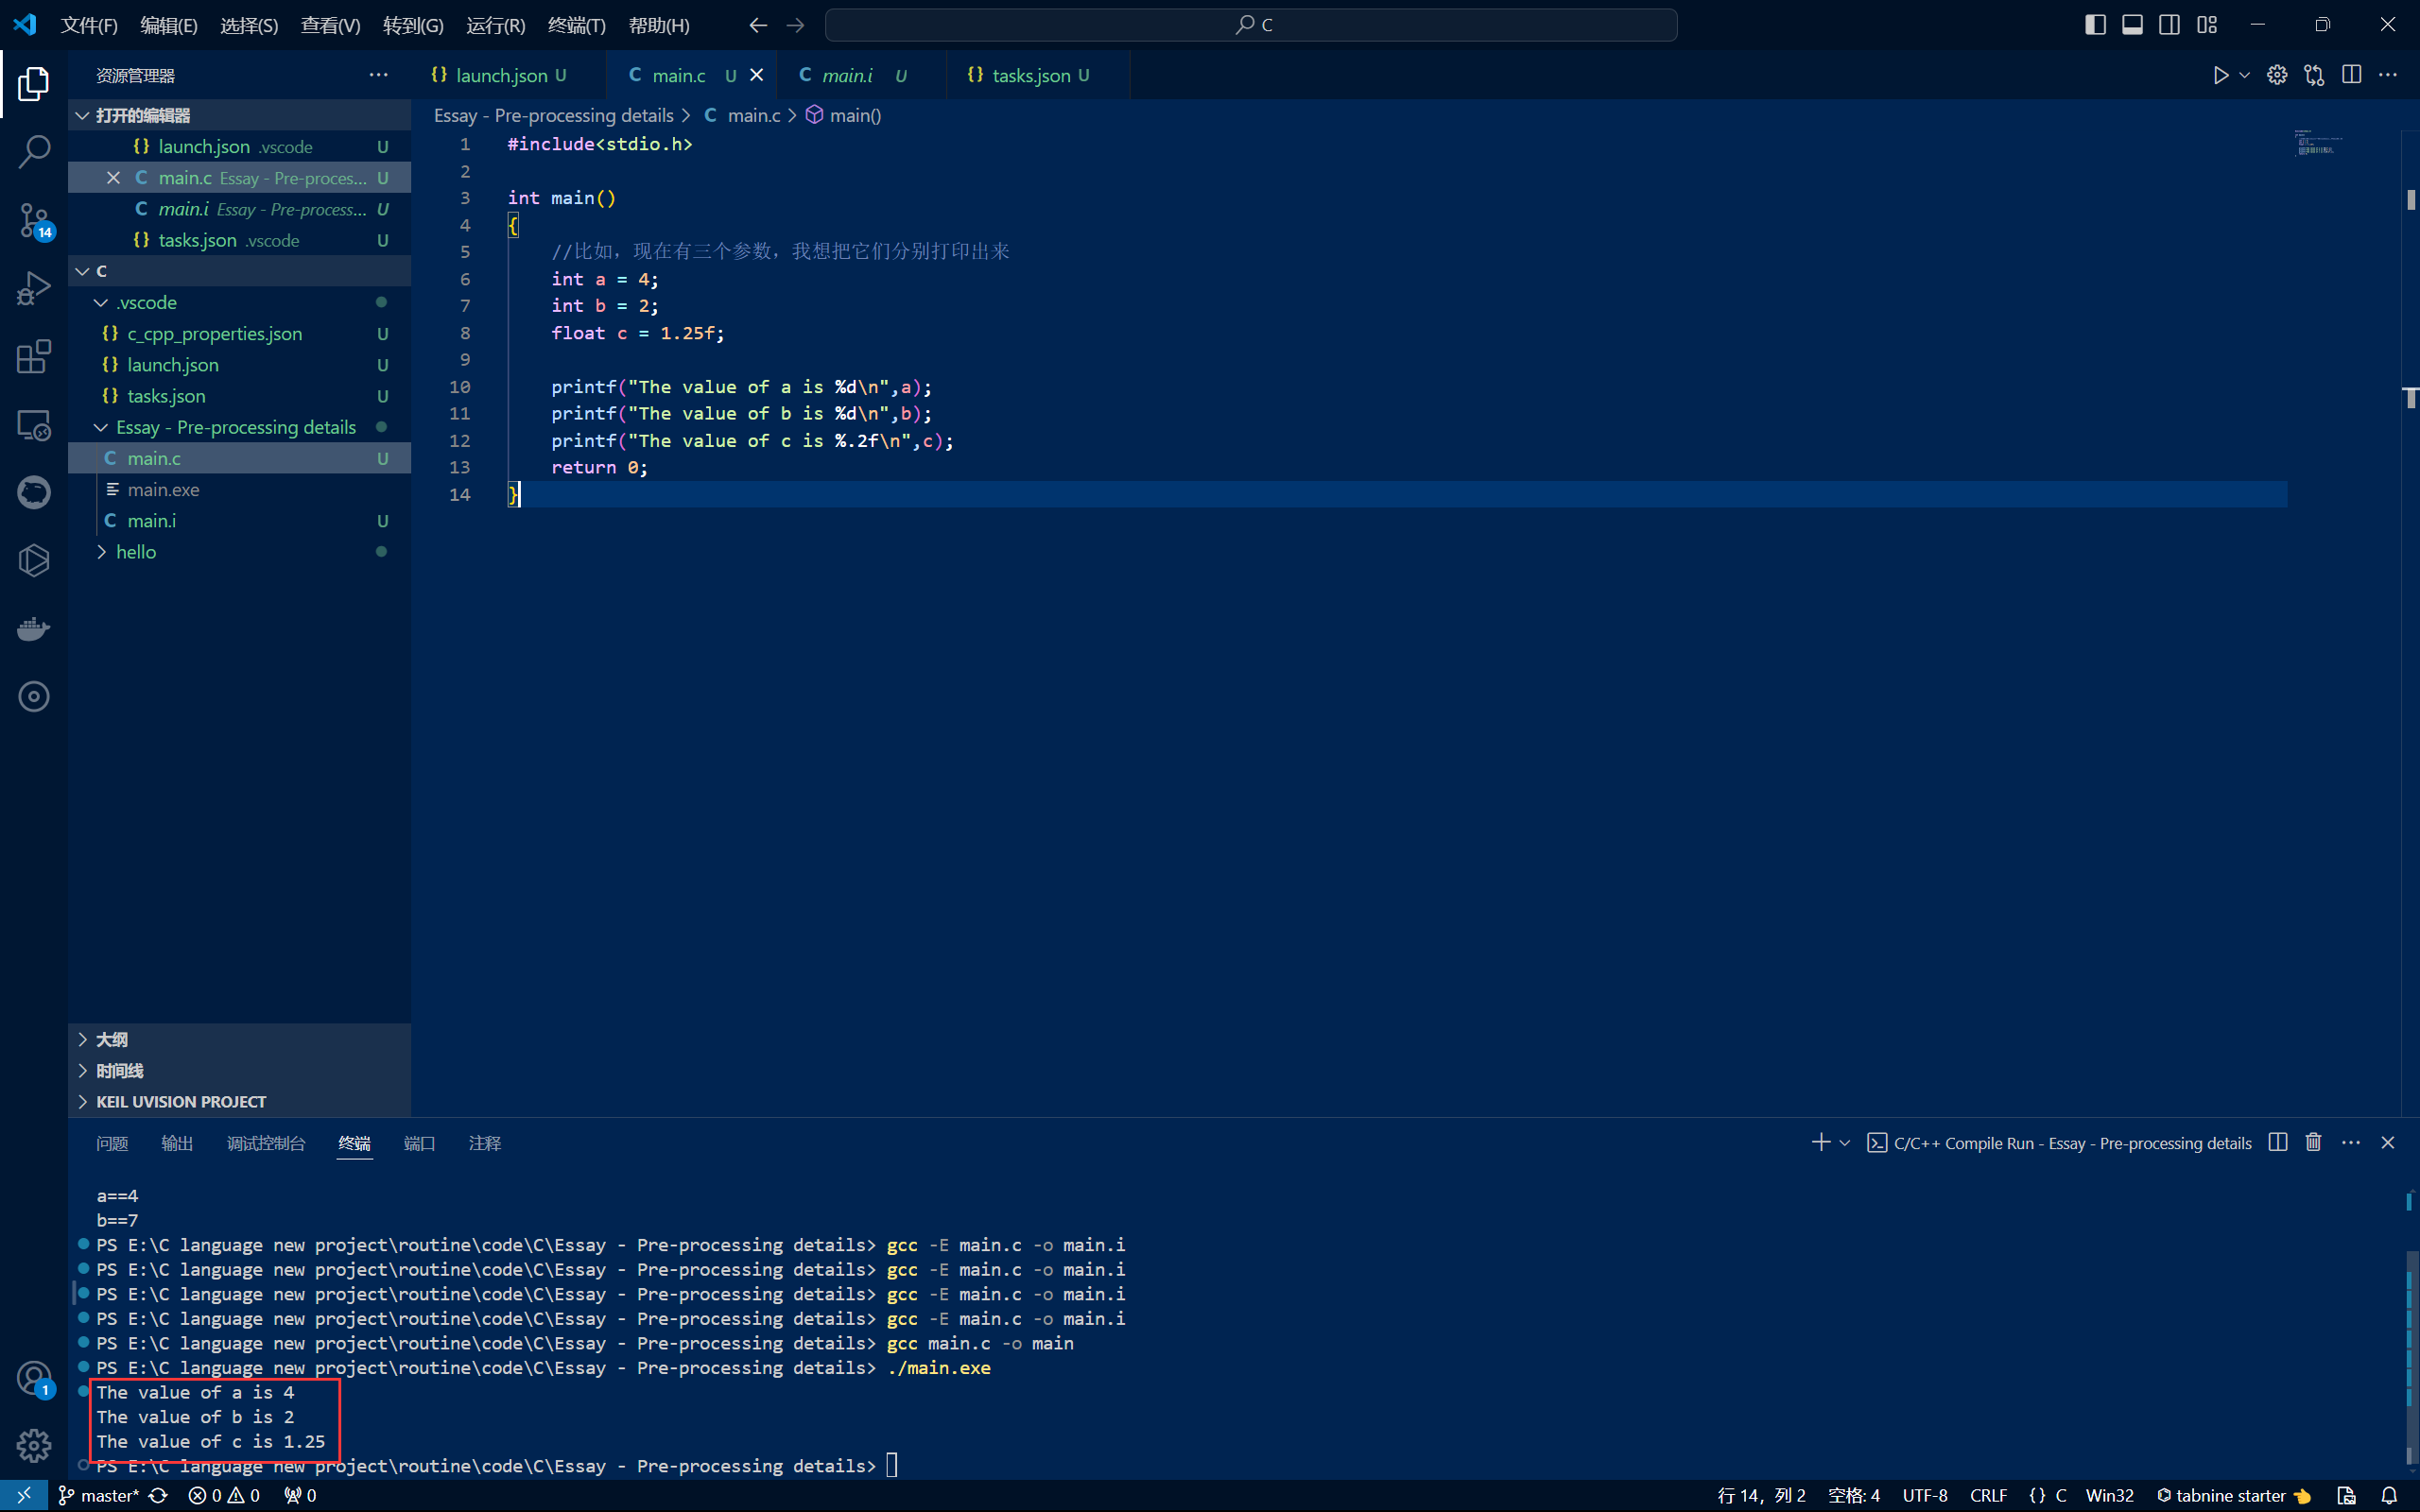
Task: Click the master* branch in status bar
Action: tap(99, 1495)
